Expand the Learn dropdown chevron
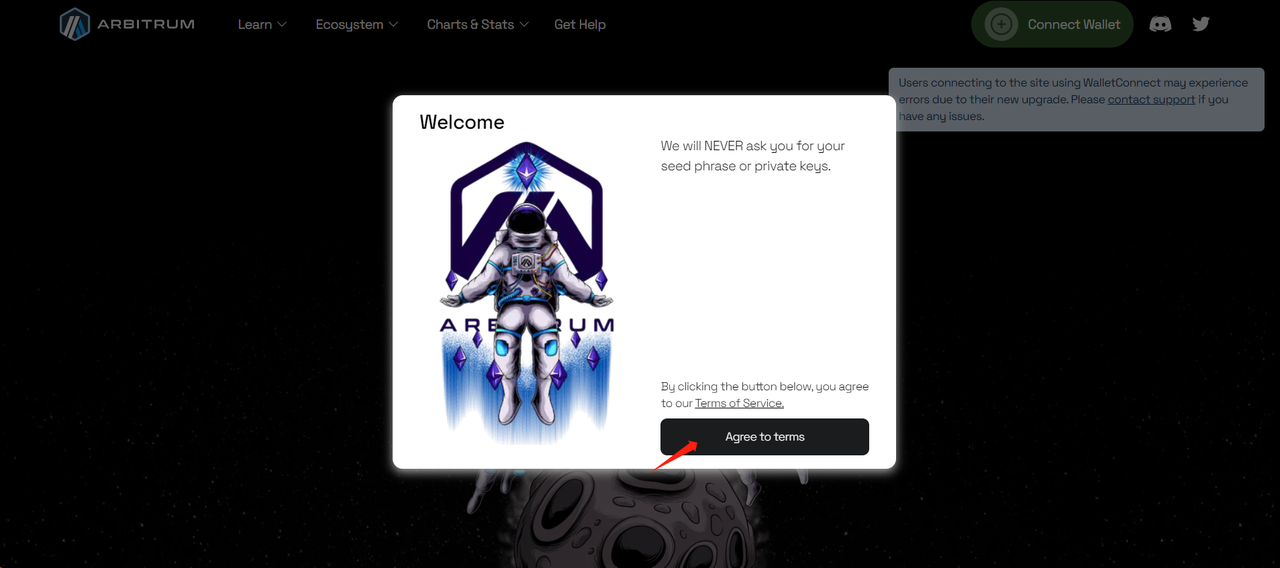Screen dimensions: 1280x568 point(282,24)
